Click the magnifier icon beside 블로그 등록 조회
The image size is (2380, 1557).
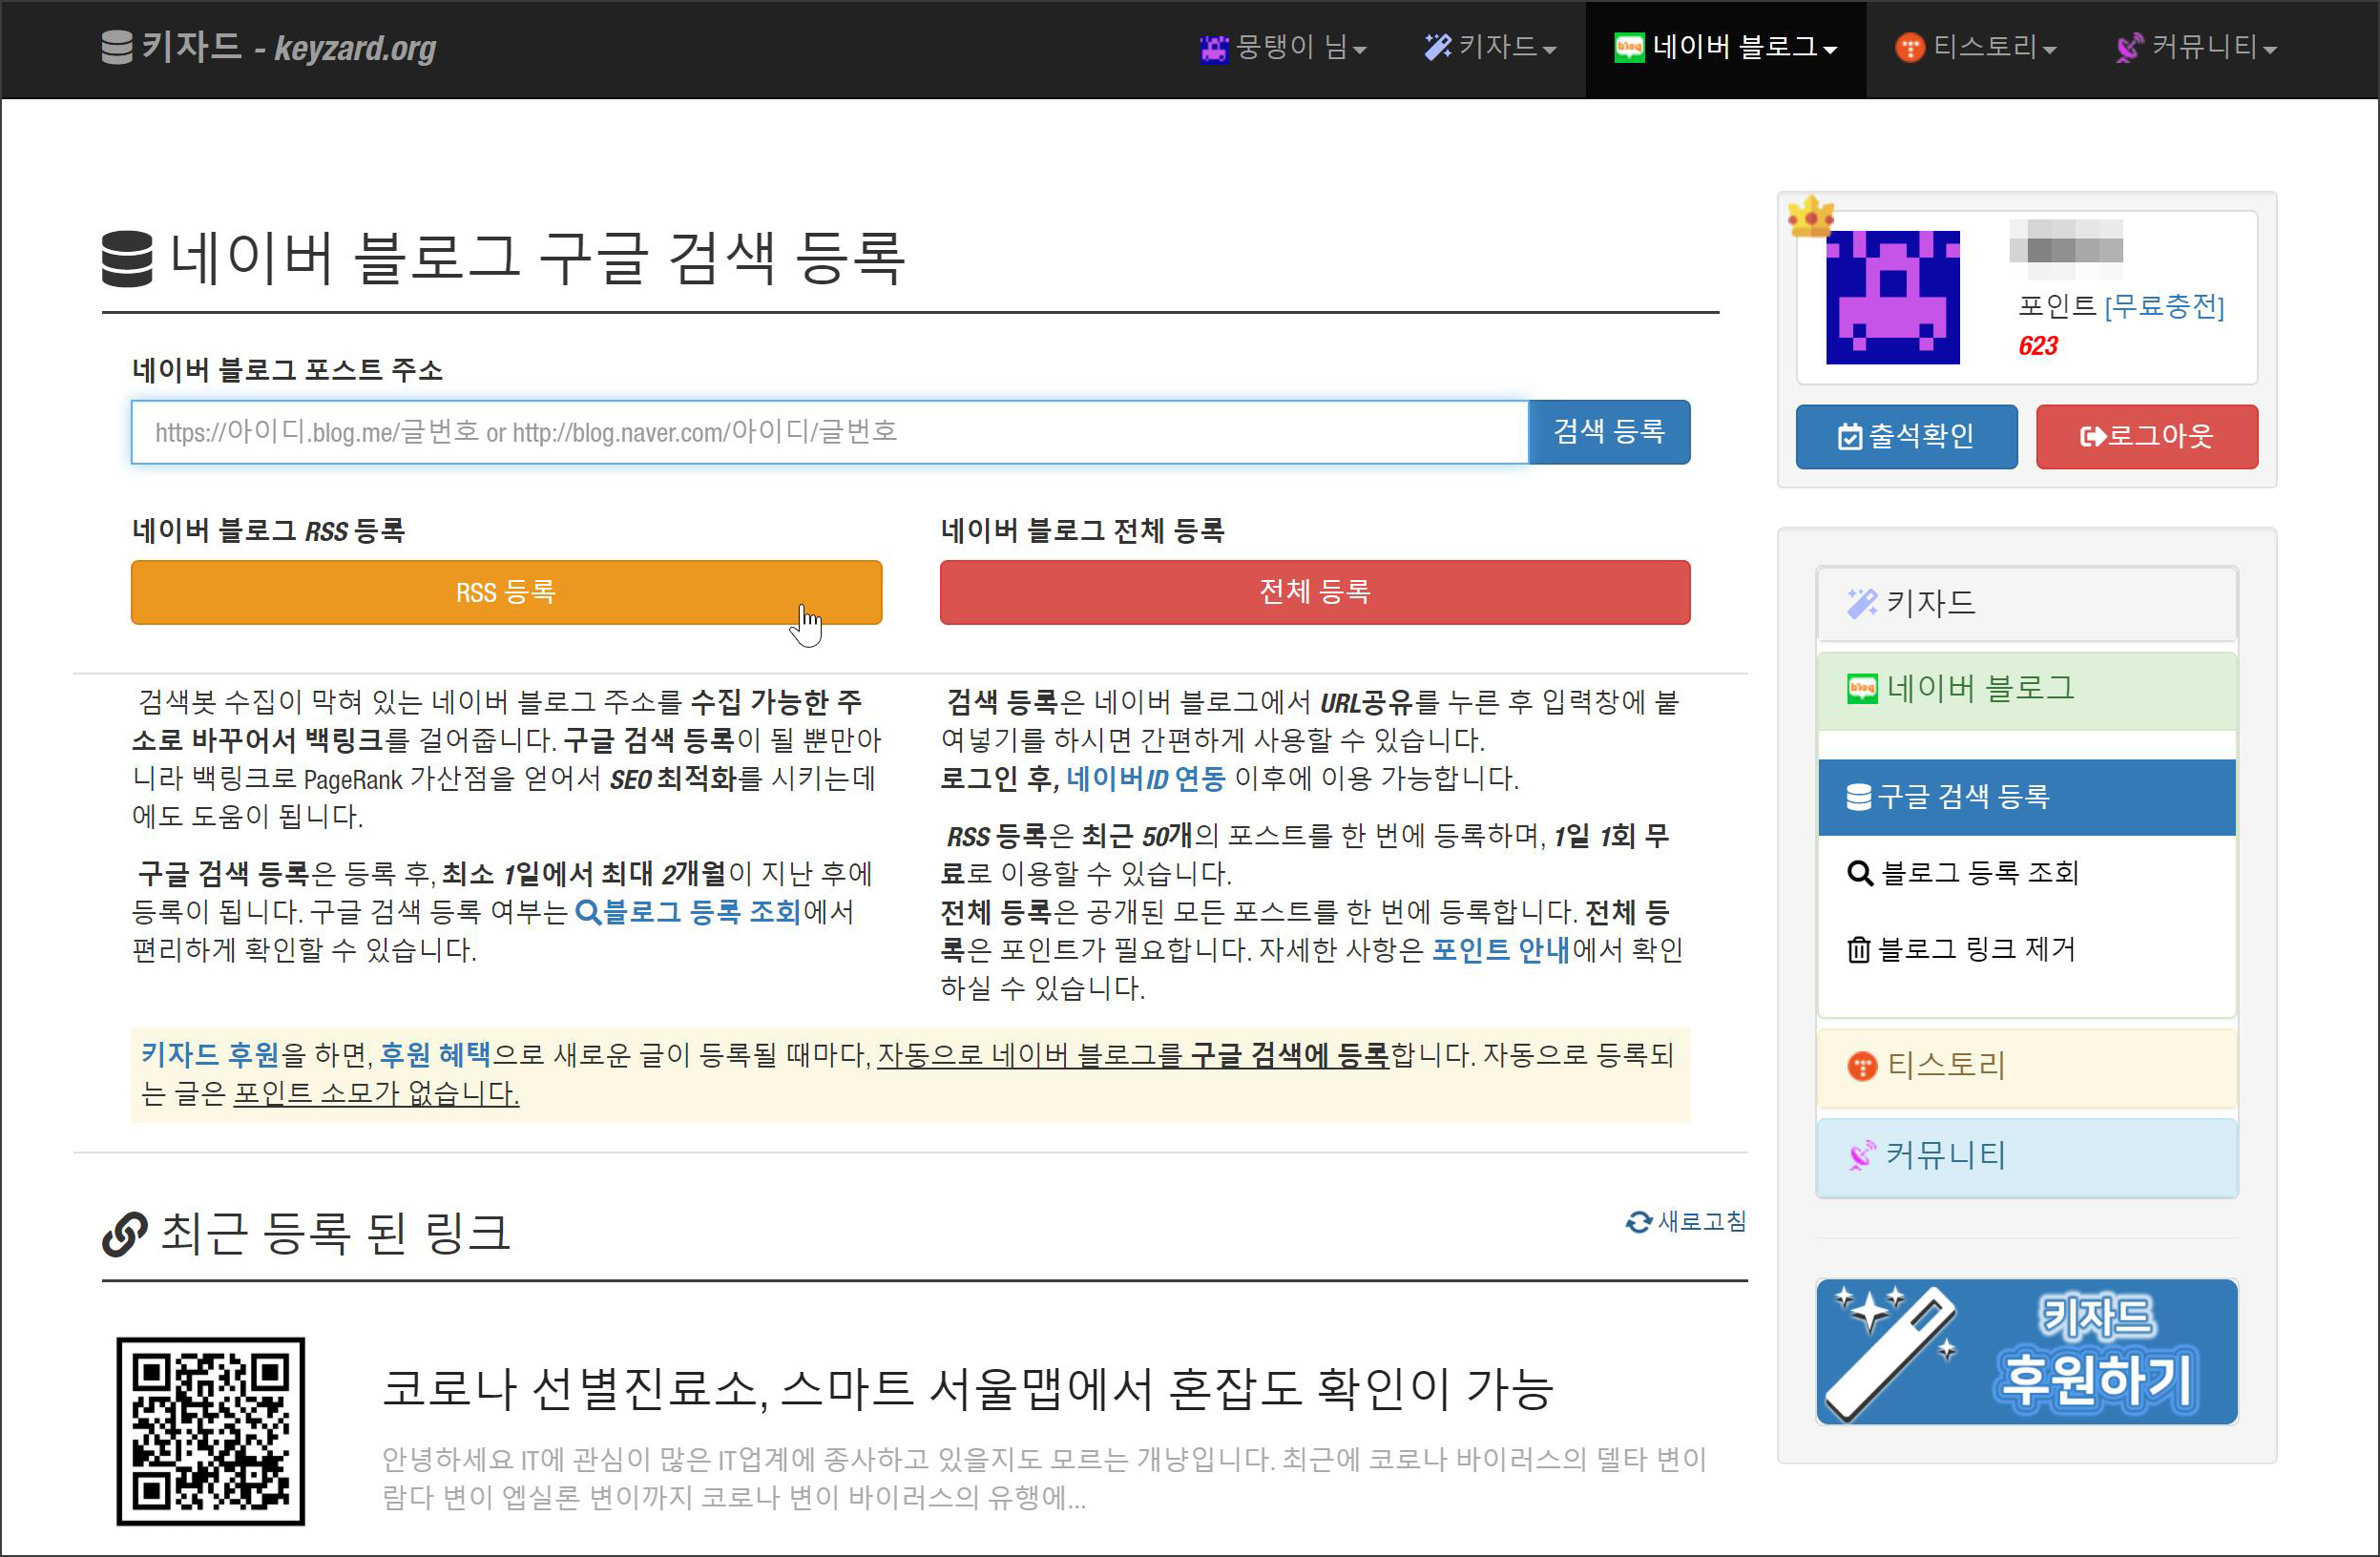click(x=1859, y=873)
